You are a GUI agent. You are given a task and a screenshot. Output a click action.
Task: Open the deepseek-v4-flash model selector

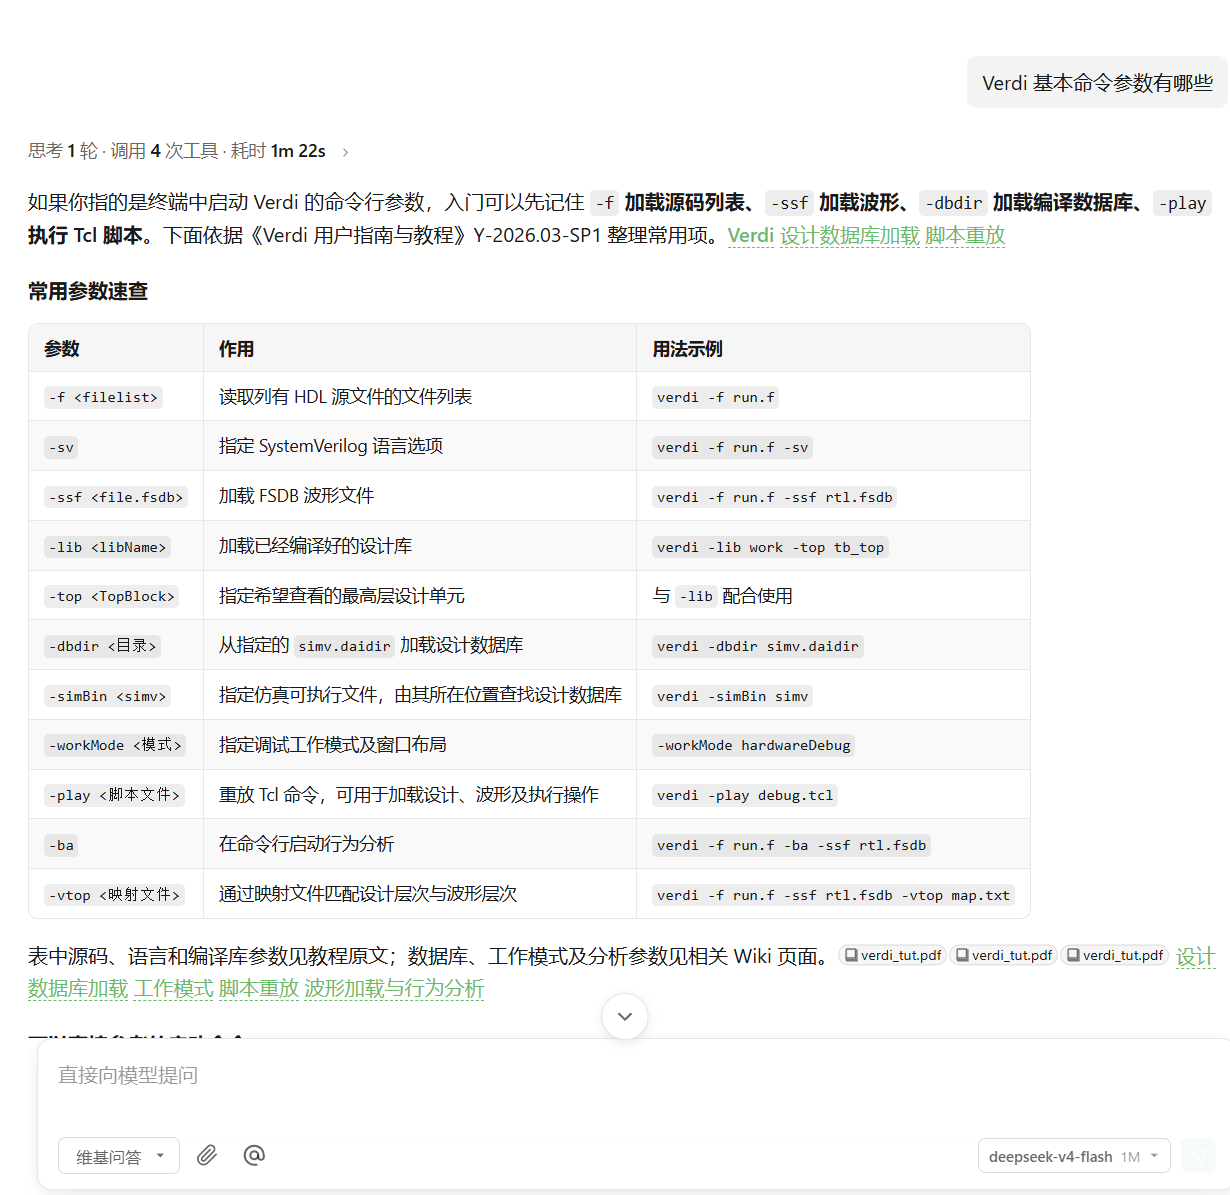(1073, 1156)
